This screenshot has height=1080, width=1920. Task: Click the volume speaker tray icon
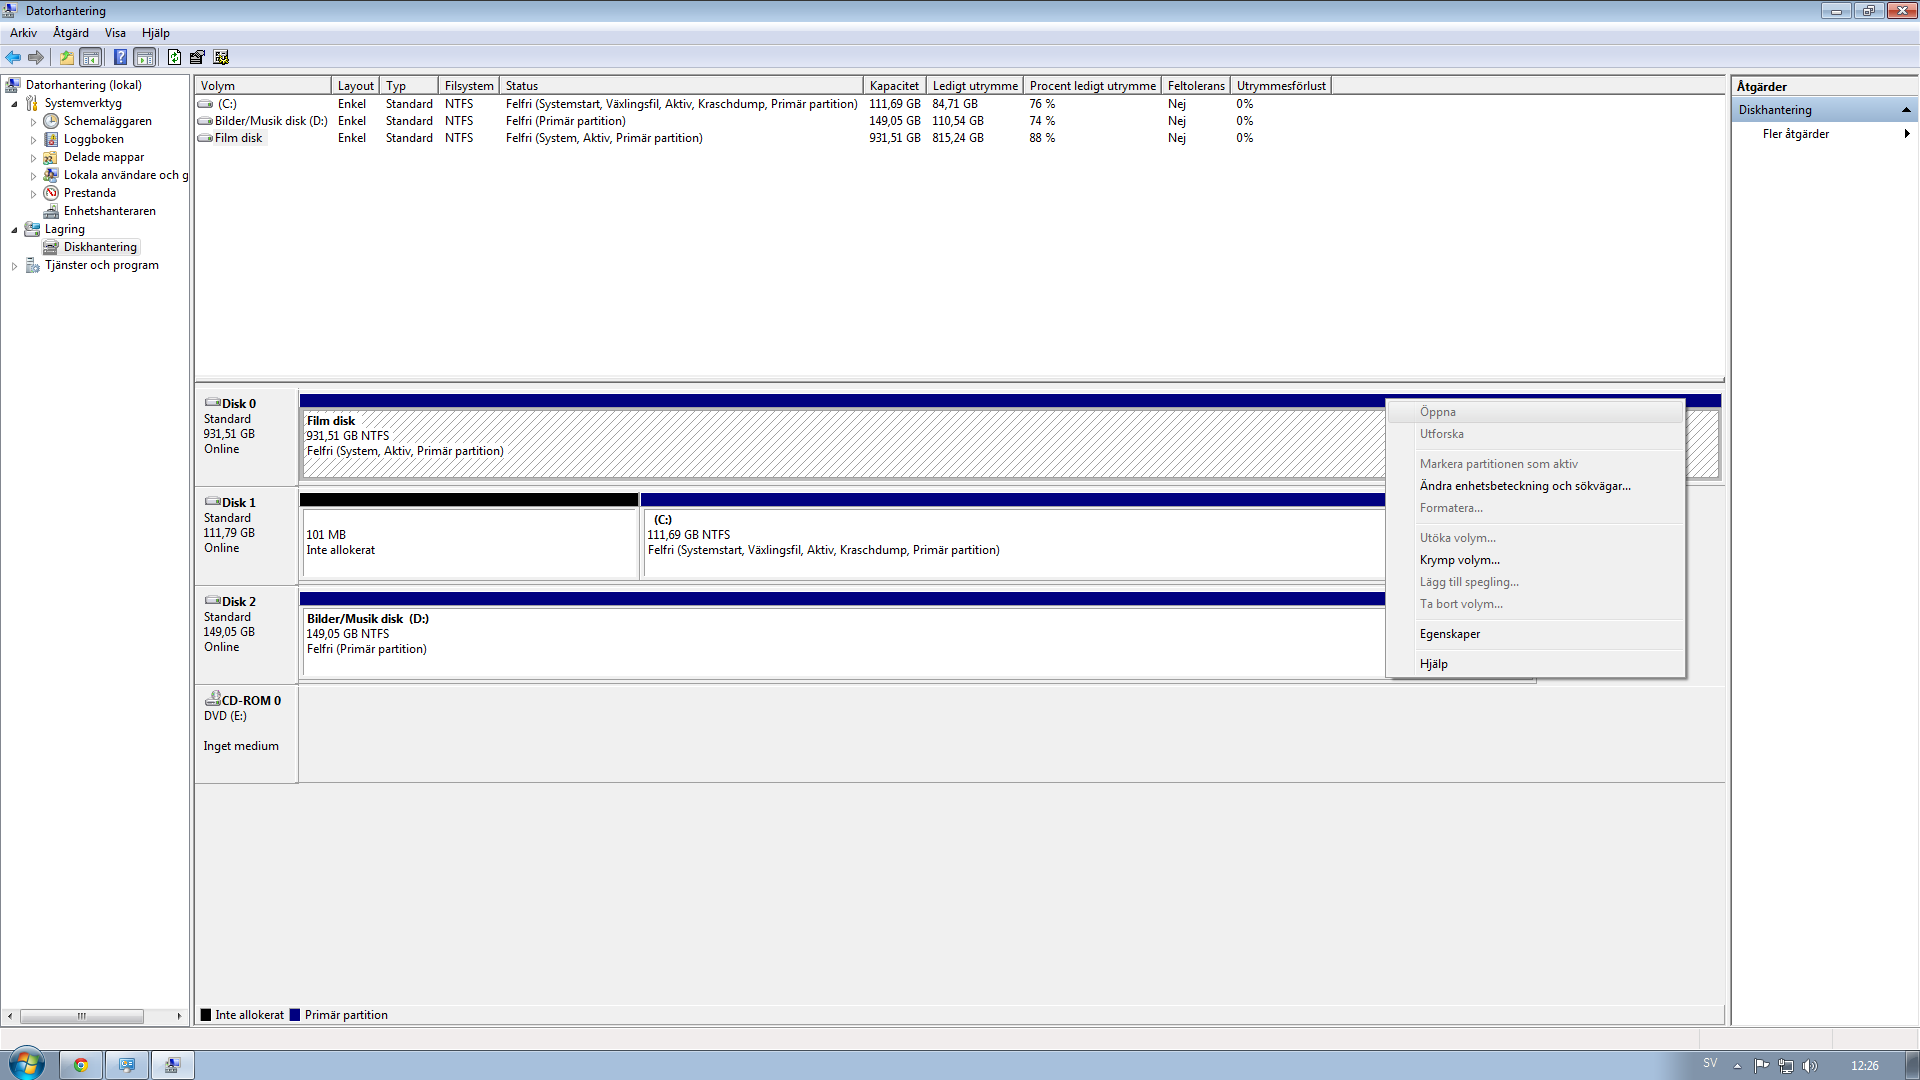(1810, 1065)
